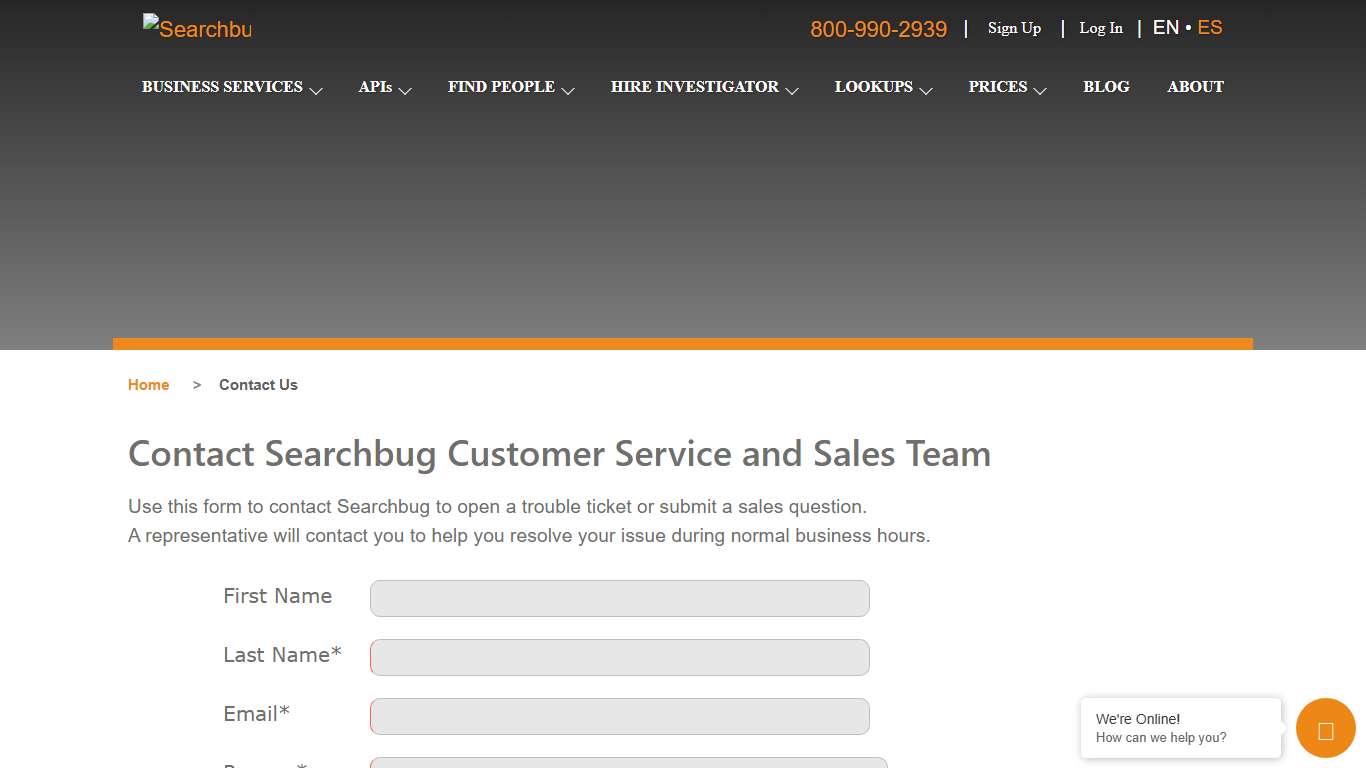Click the chevron beside FIND PEOPLE

click(569, 92)
